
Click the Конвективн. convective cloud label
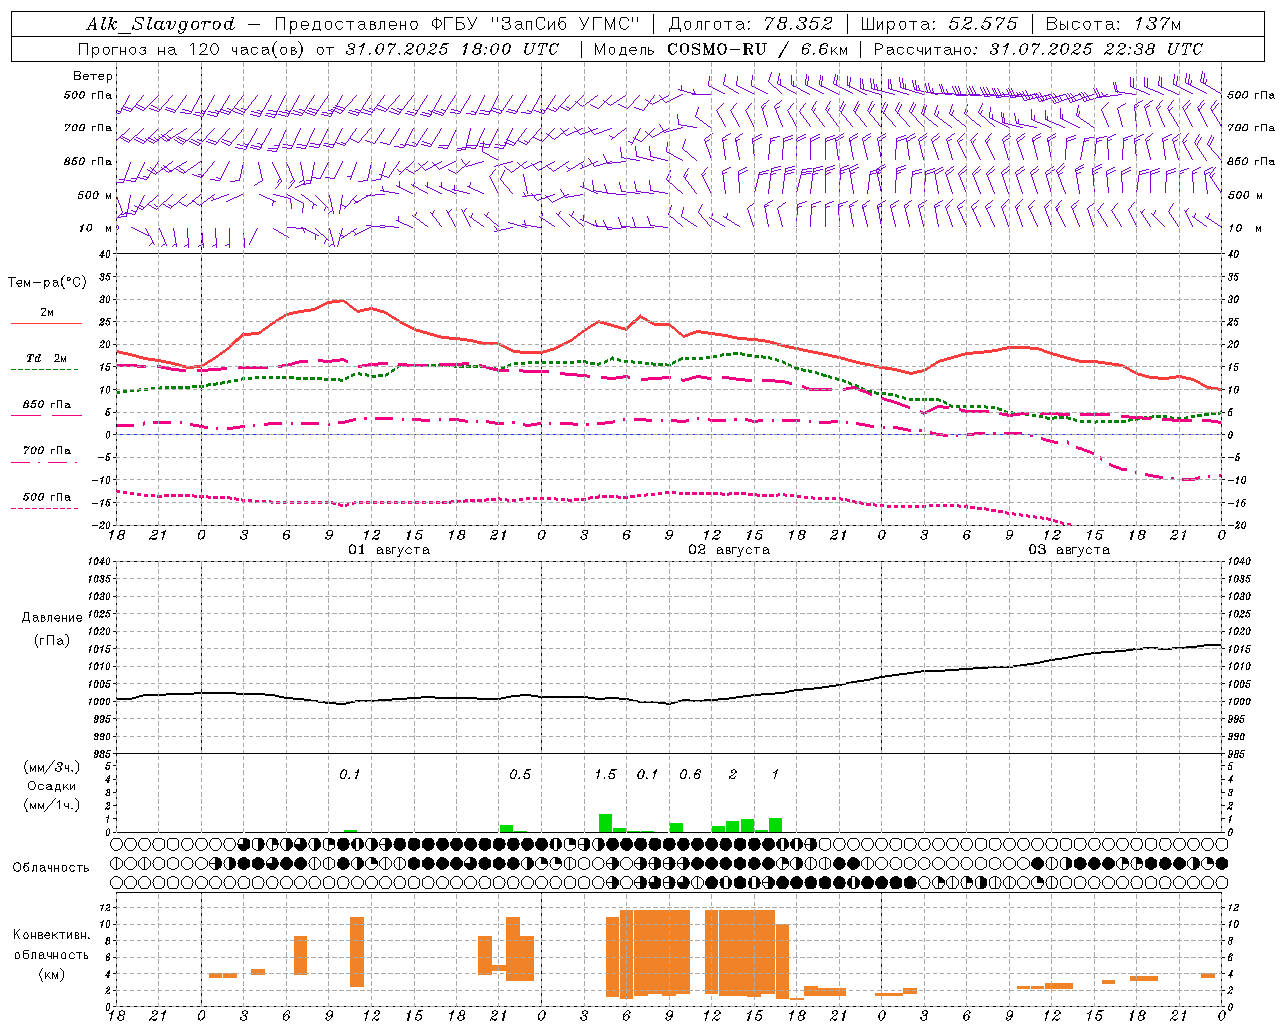(x=51, y=935)
